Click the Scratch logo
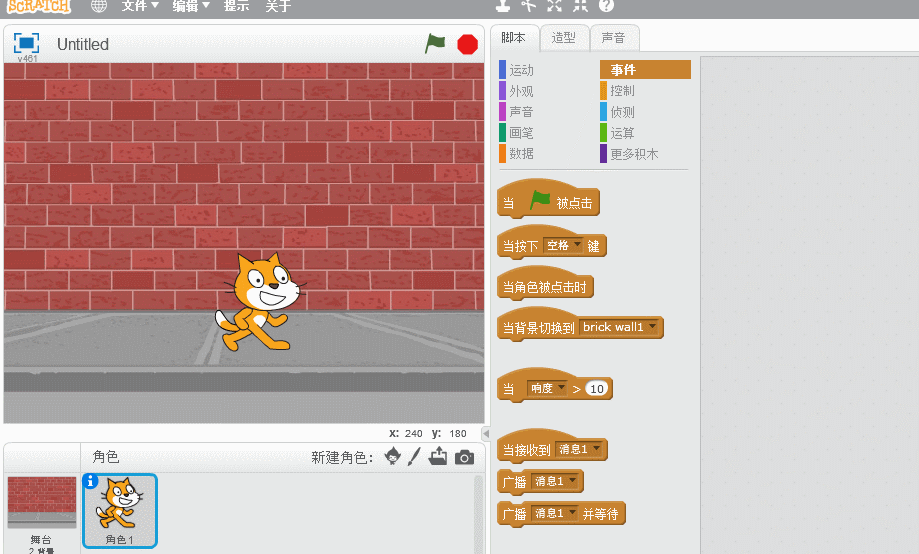Screen dimensions: 919x554 (x=39, y=6)
